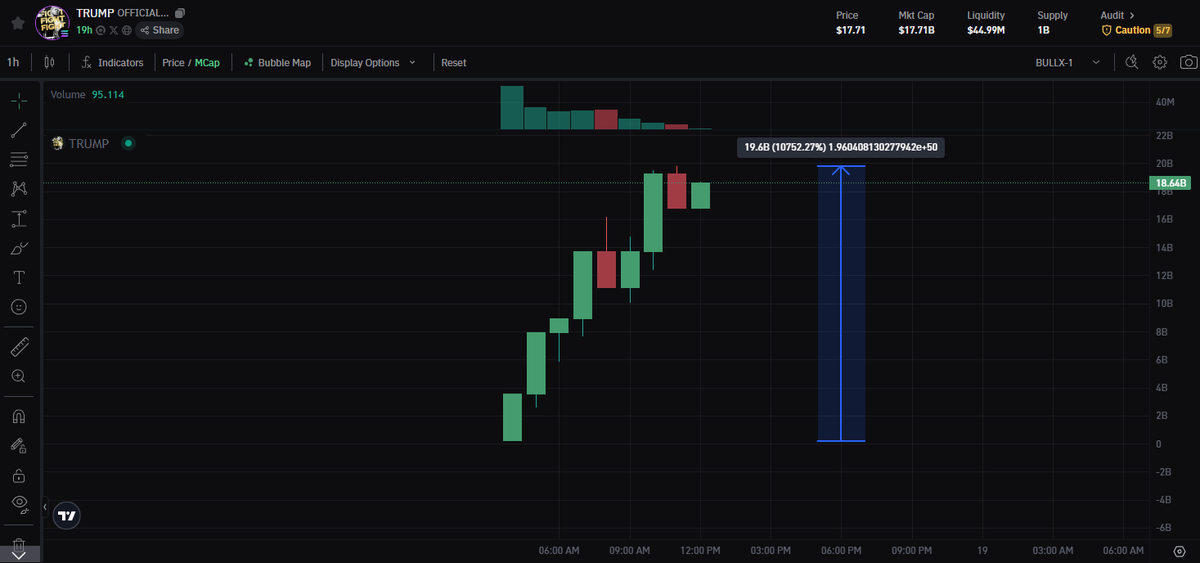
Task: Click the Share button
Action: (159, 30)
